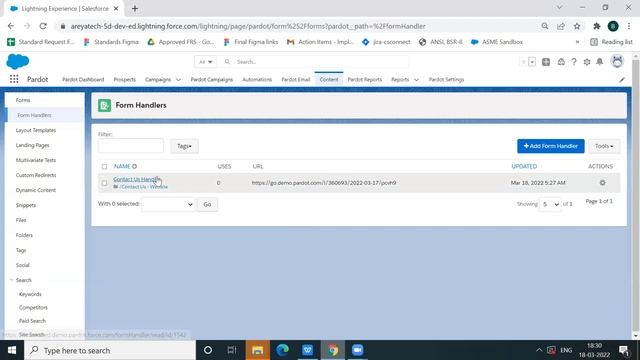Select all form handlers checkbox in header

[x=104, y=167]
